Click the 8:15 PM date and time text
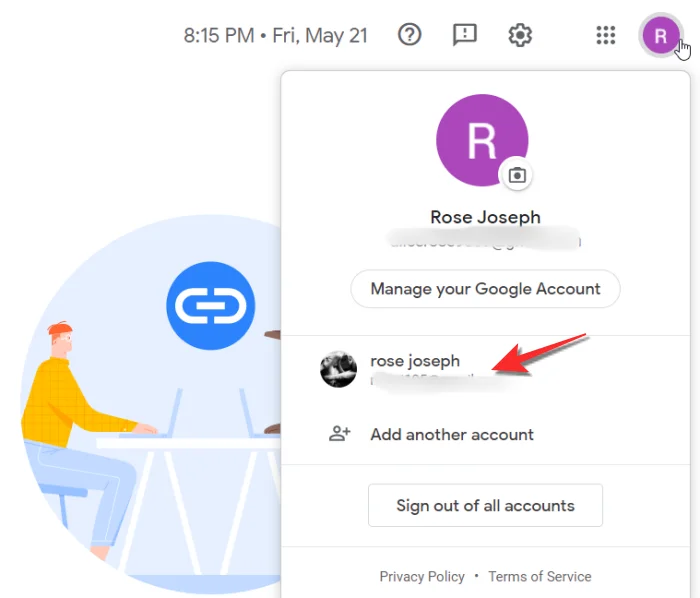 [x=275, y=36]
